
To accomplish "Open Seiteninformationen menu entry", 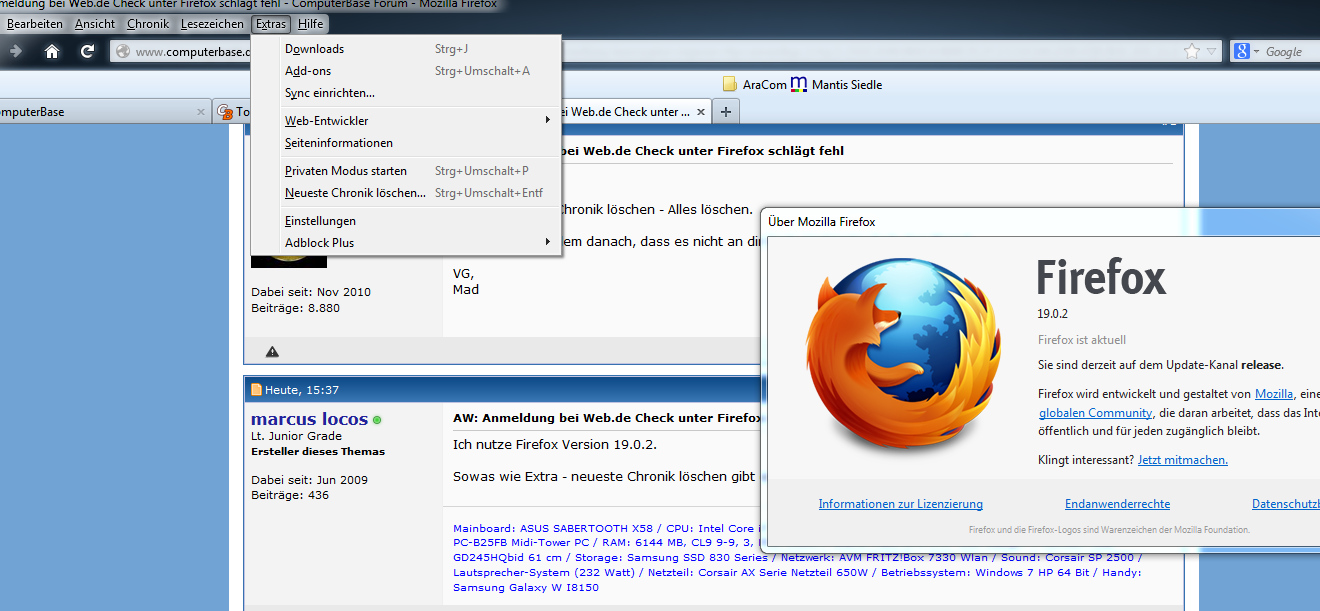I will coord(406,143).
